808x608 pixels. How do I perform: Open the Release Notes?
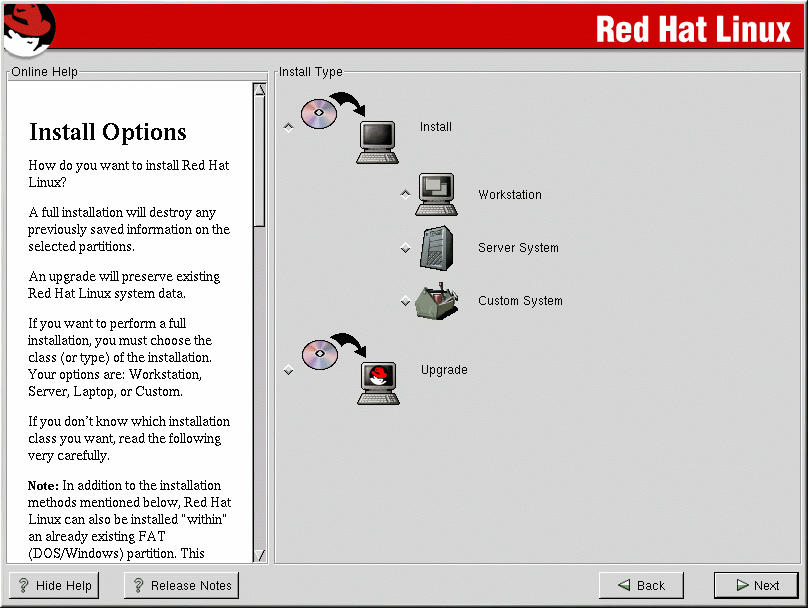[x=181, y=586]
